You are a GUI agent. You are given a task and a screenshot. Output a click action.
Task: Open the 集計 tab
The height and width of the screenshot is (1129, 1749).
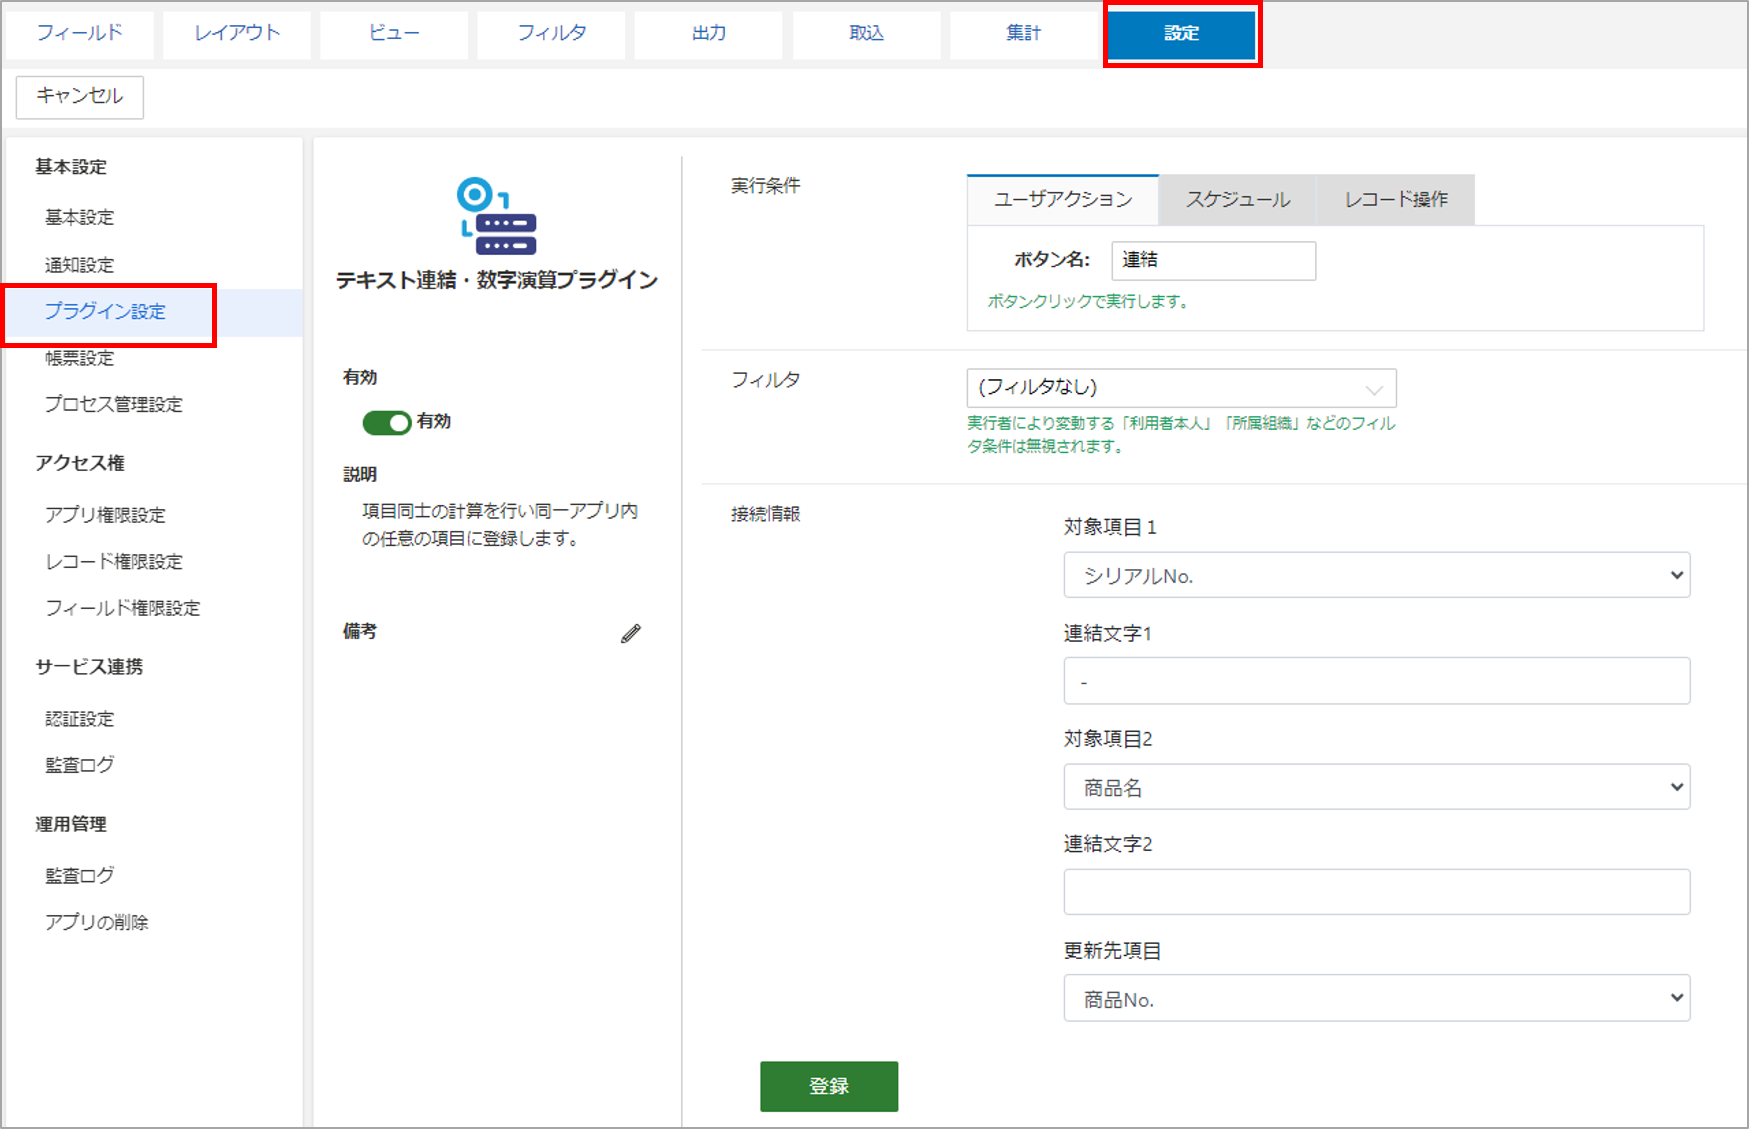[x=1024, y=33]
